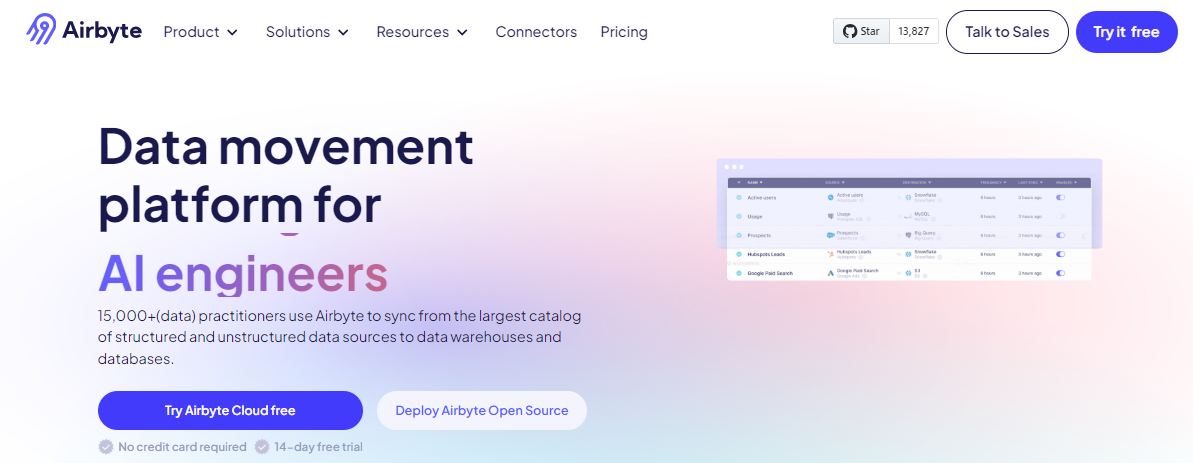Expand the Product navigation menu
Viewport: 1193px width, 463px height.
coord(201,32)
